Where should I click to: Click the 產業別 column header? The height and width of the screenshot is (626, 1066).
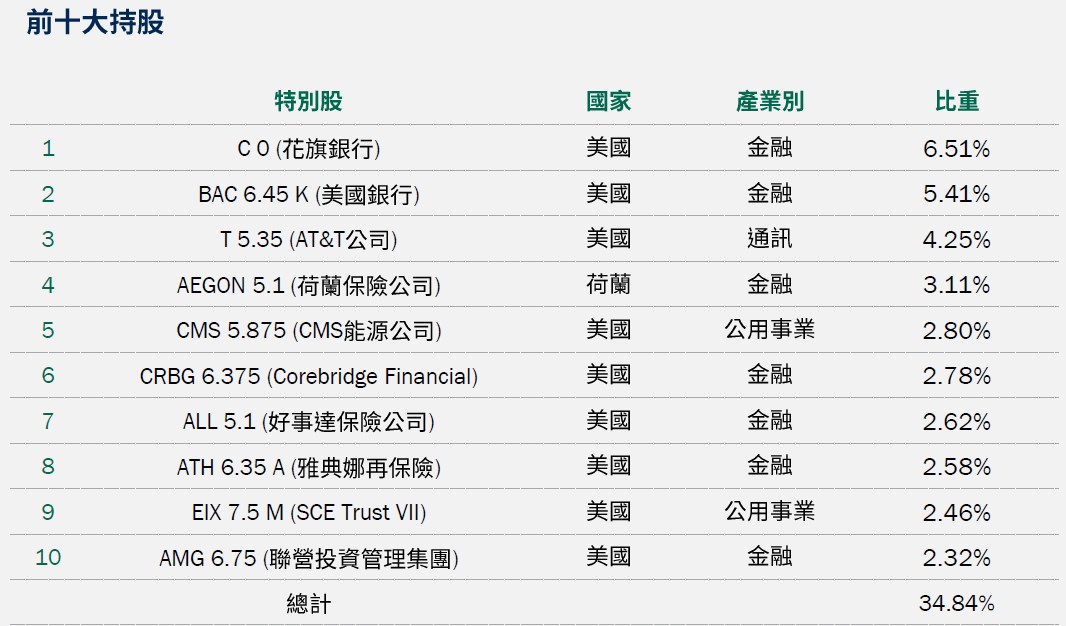(x=769, y=101)
